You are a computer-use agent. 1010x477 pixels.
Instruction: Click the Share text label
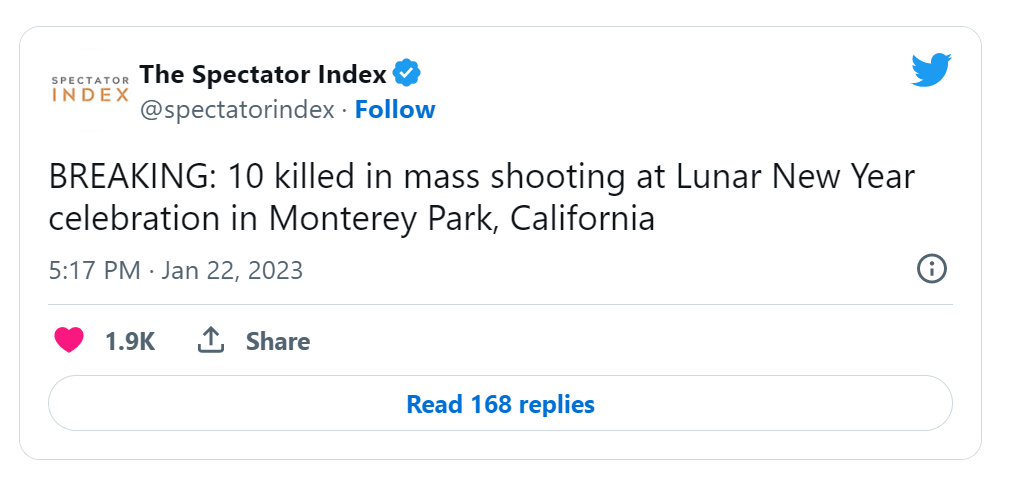click(x=278, y=341)
